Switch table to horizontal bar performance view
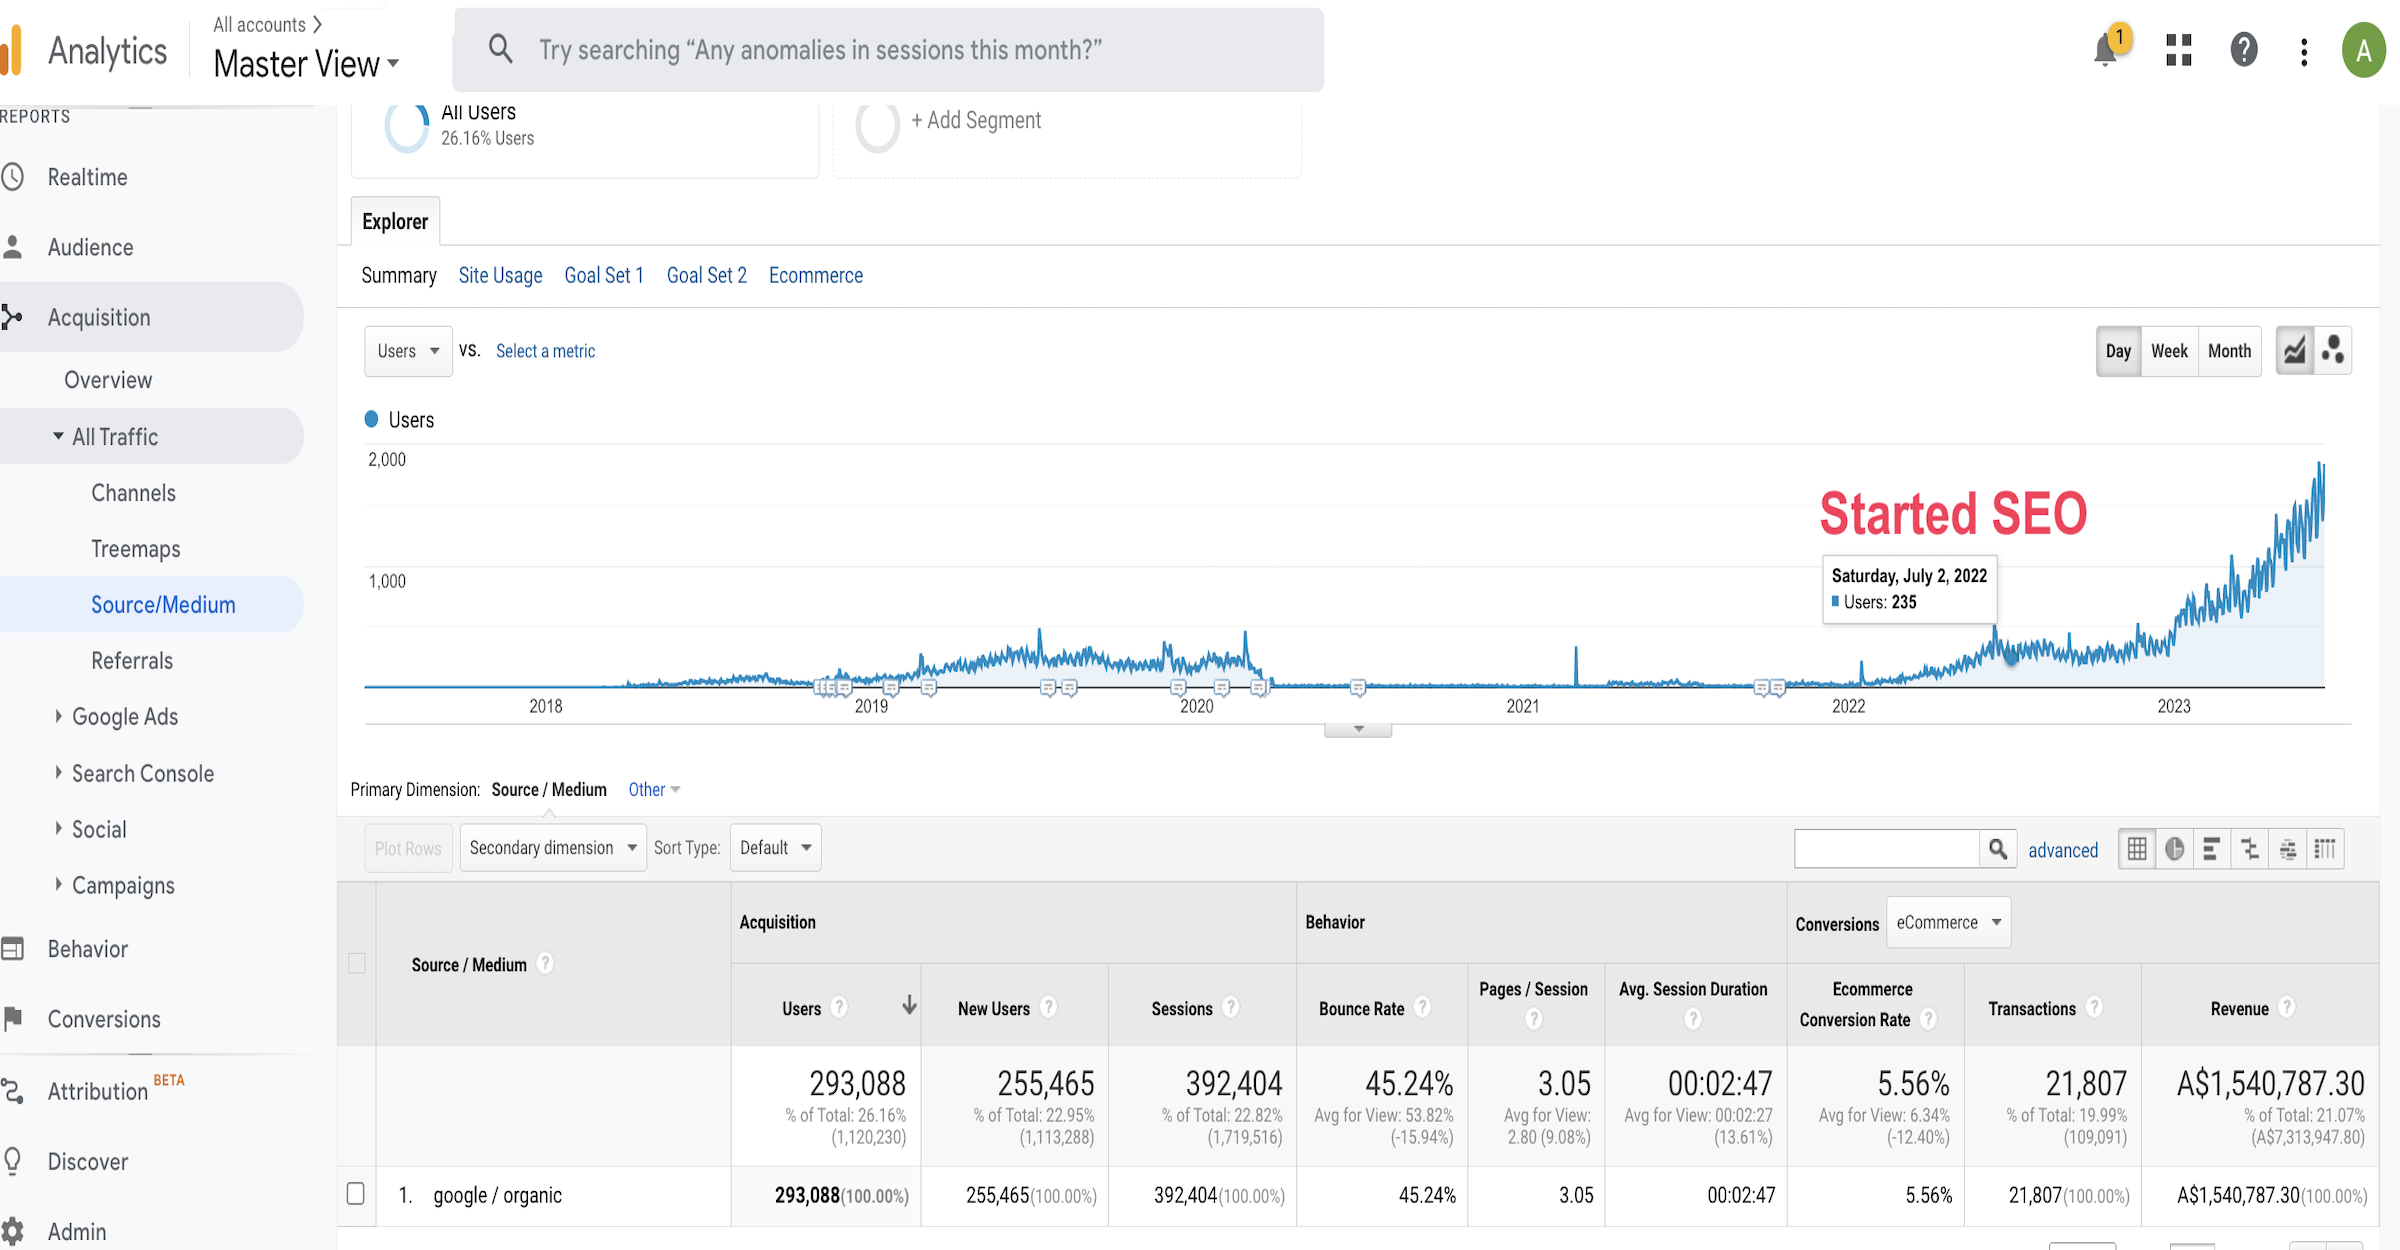2400x1250 pixels. coord(2212,849)
